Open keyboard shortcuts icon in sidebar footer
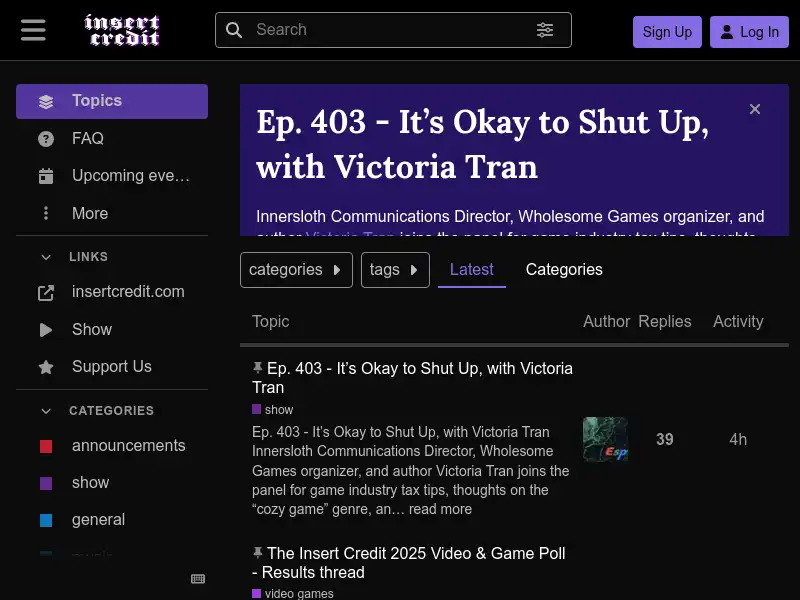This screenshot has height=600, width=800. pyautogui.click(x=198, y=579)
